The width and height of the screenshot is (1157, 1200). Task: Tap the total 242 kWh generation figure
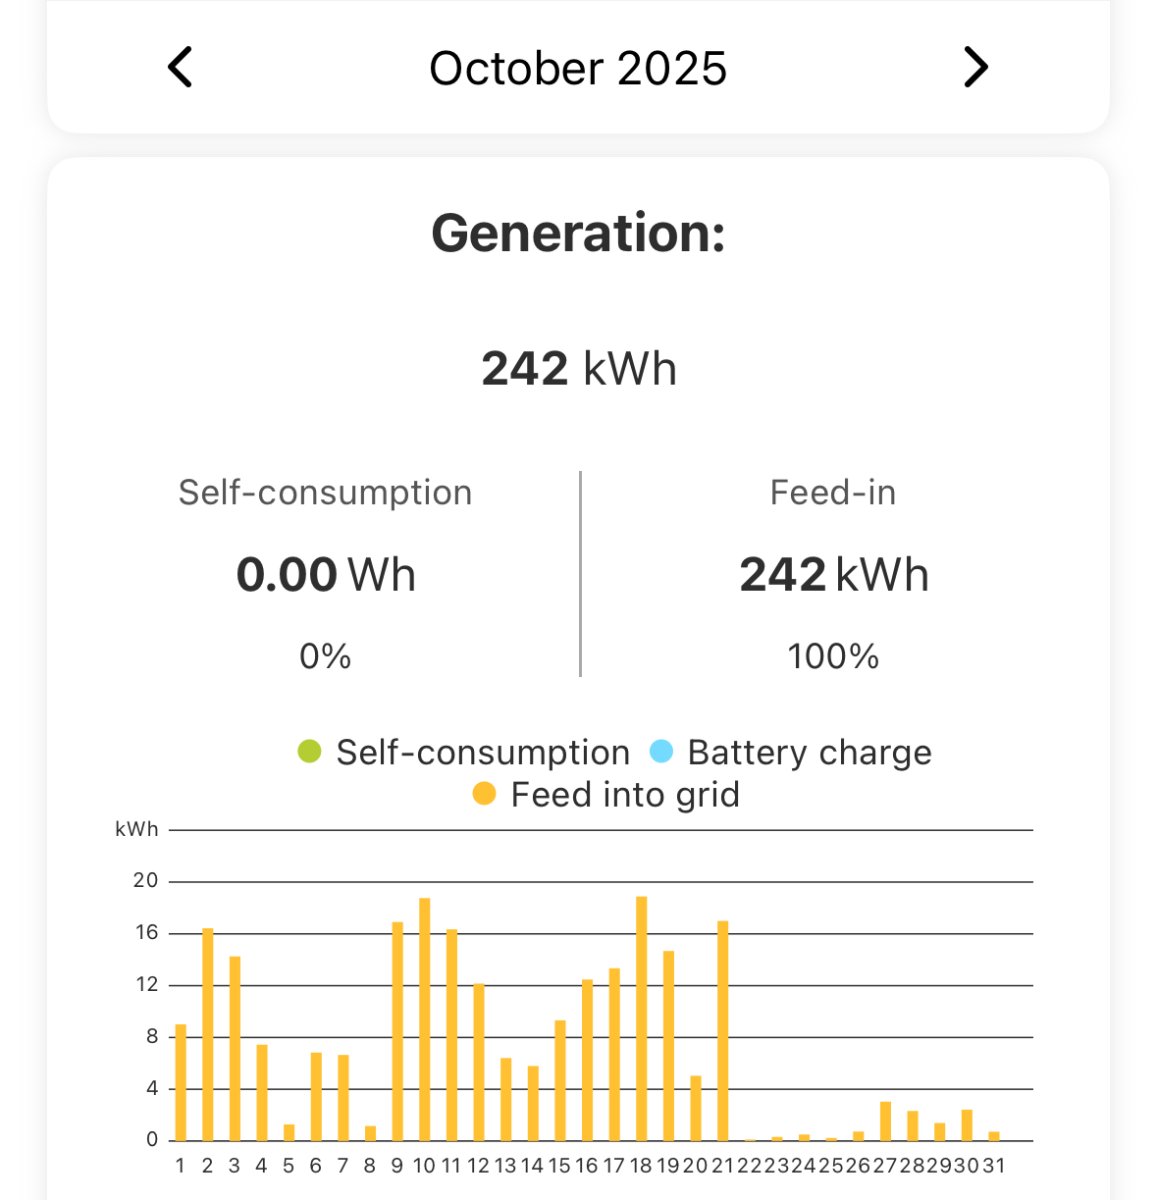tap(578, 368)
